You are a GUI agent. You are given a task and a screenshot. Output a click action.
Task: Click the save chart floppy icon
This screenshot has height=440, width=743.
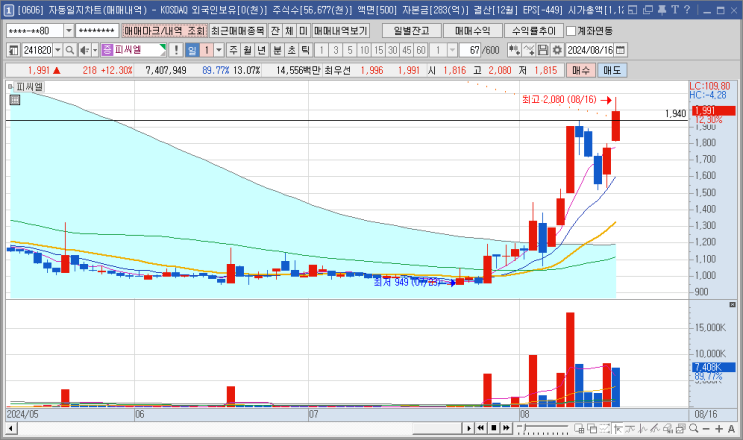pos(543,50)
